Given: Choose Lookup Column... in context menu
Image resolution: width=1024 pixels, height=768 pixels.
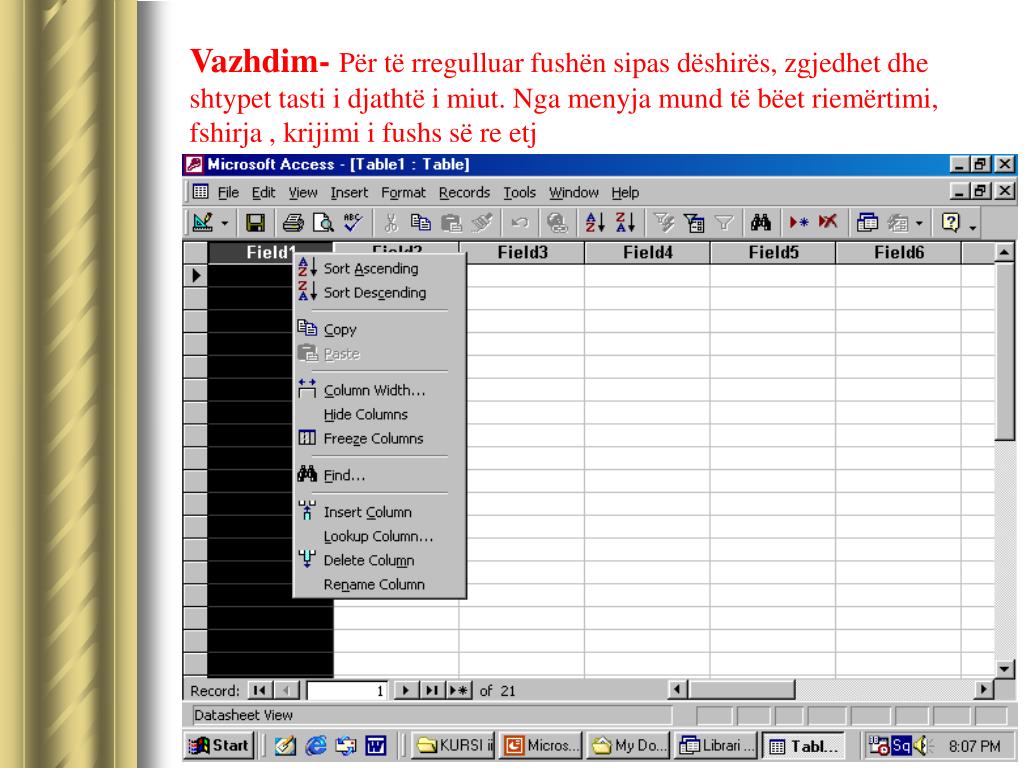Looking at the screenshot, I should [379, 536].
